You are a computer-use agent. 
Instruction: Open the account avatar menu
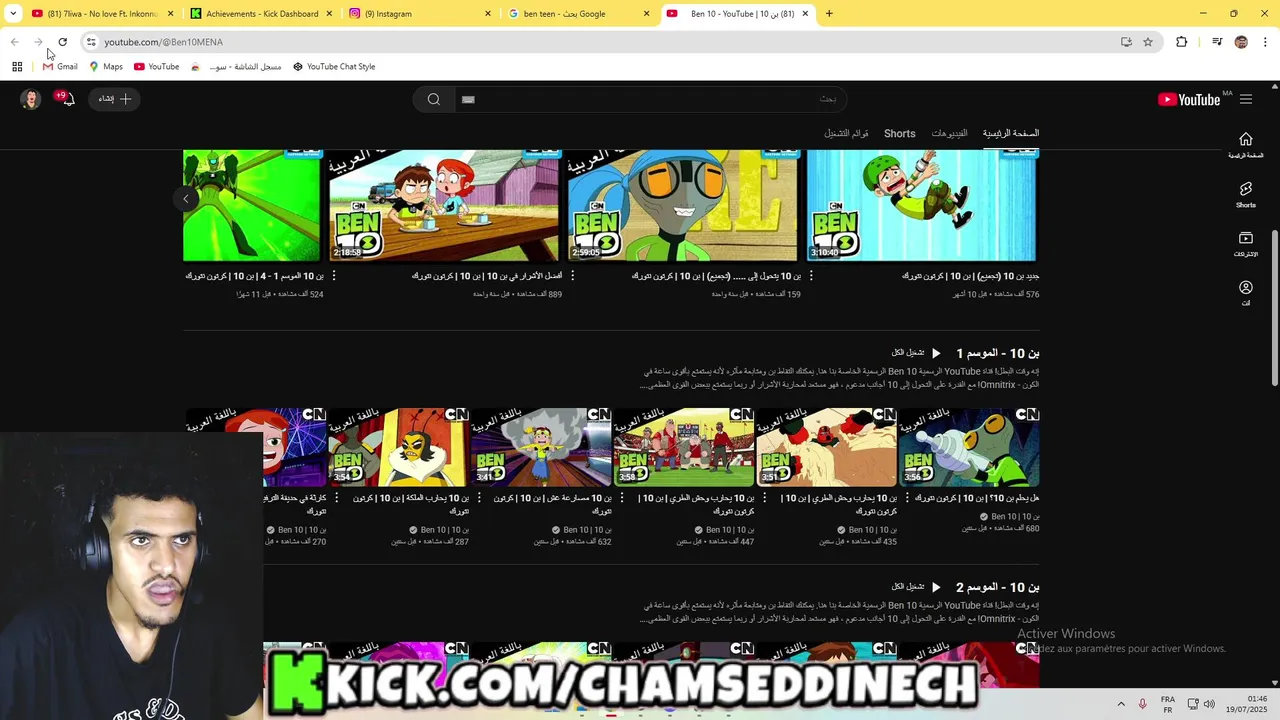(x=31, y=99)
